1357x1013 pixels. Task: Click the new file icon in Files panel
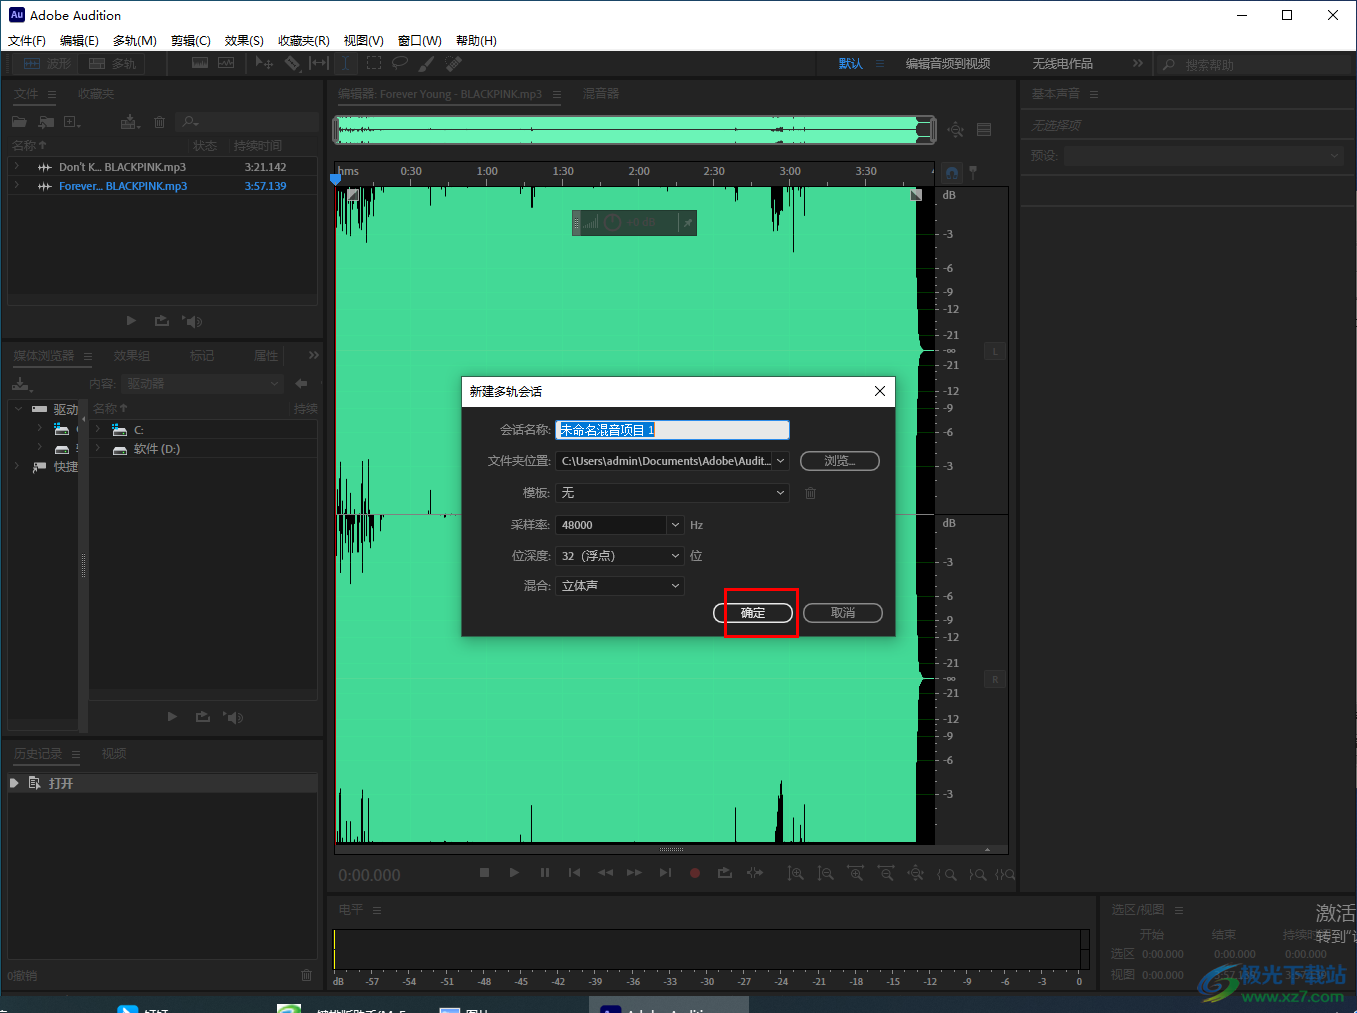click(72, 122)
